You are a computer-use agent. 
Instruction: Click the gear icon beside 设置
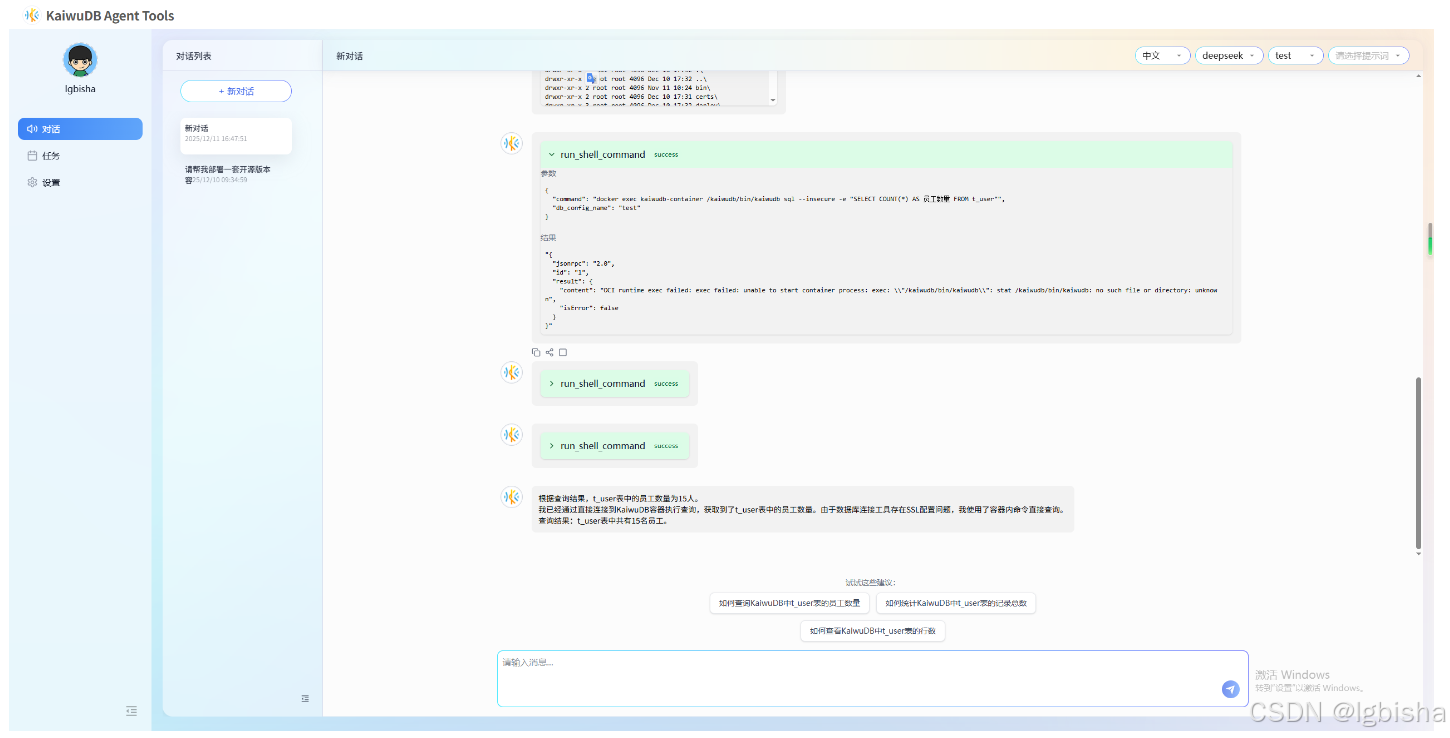coord(32,183)
